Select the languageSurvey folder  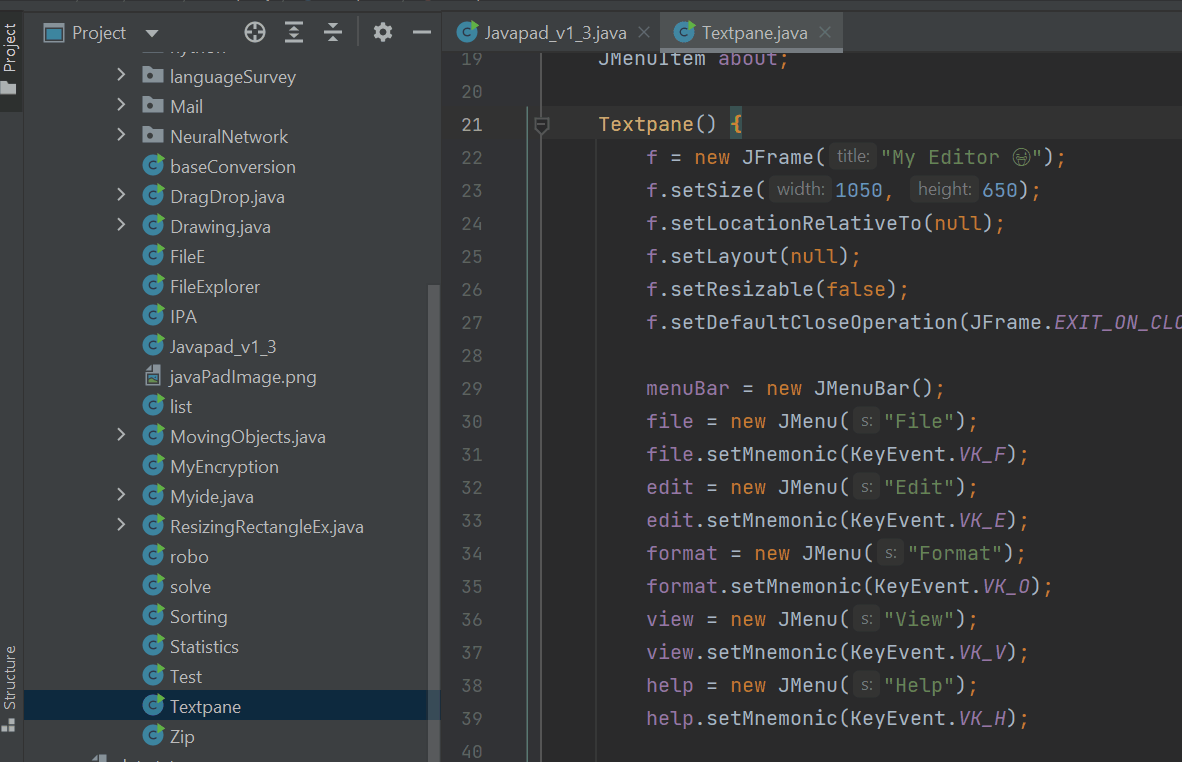pos(233,77)
